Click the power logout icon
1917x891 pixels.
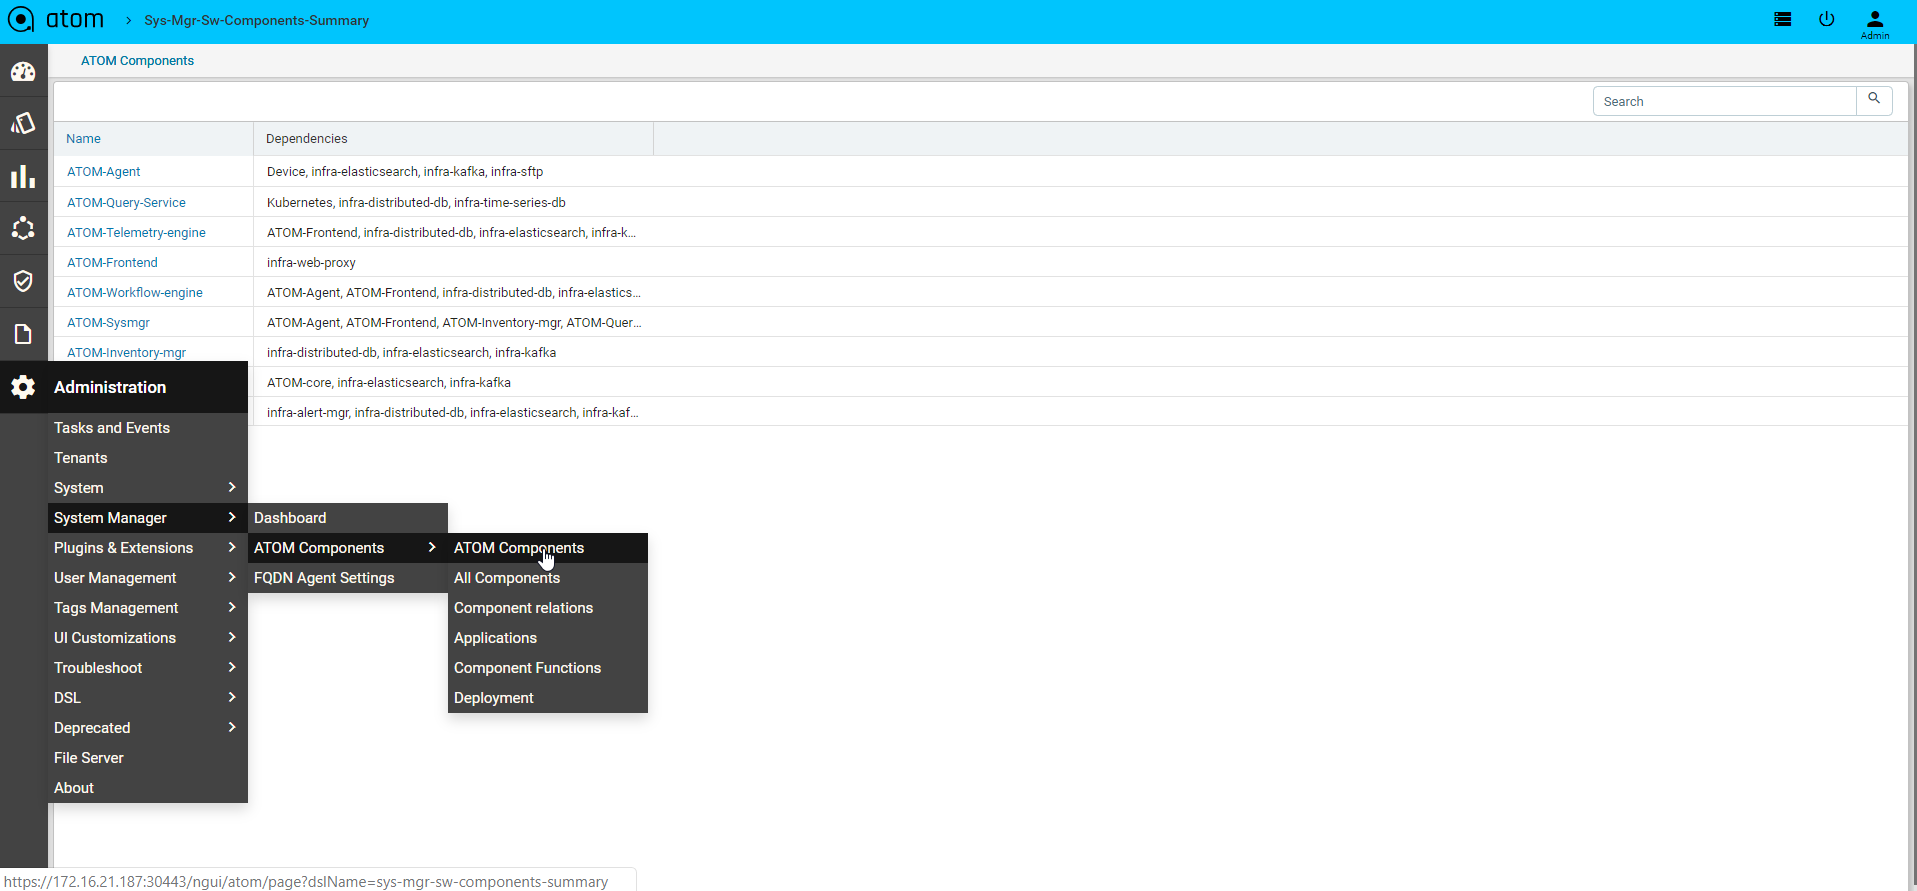point(1826,19)
